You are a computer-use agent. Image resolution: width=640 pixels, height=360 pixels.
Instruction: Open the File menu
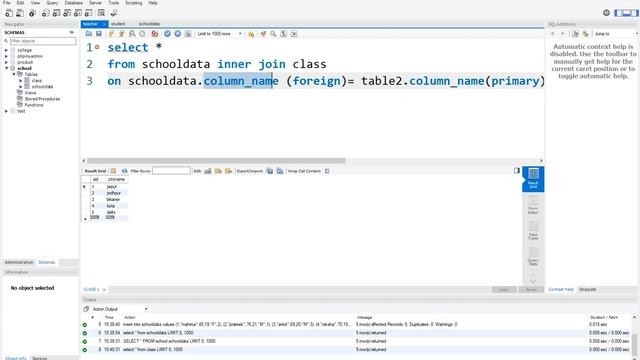tap(7, 3)
